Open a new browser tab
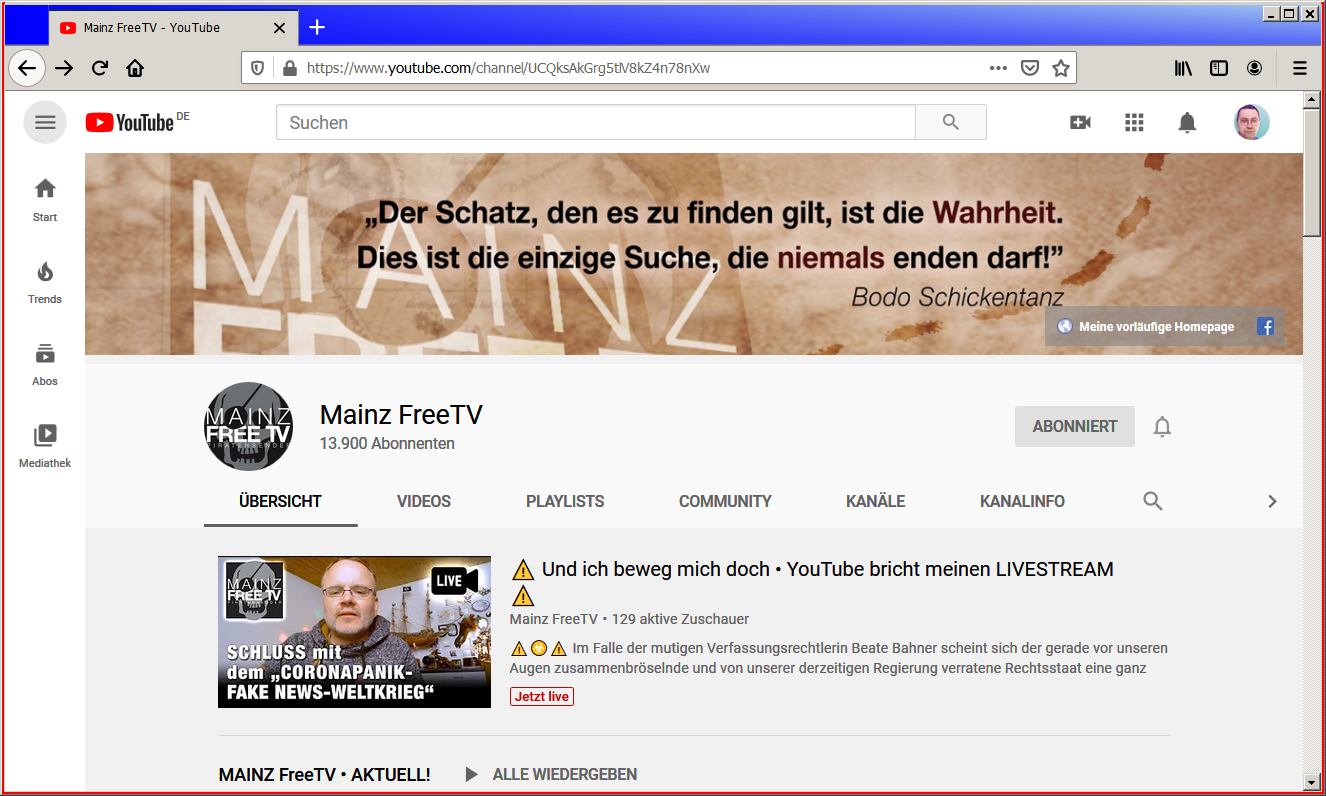Screen dimensions: 1326x796 click(317, 27)
